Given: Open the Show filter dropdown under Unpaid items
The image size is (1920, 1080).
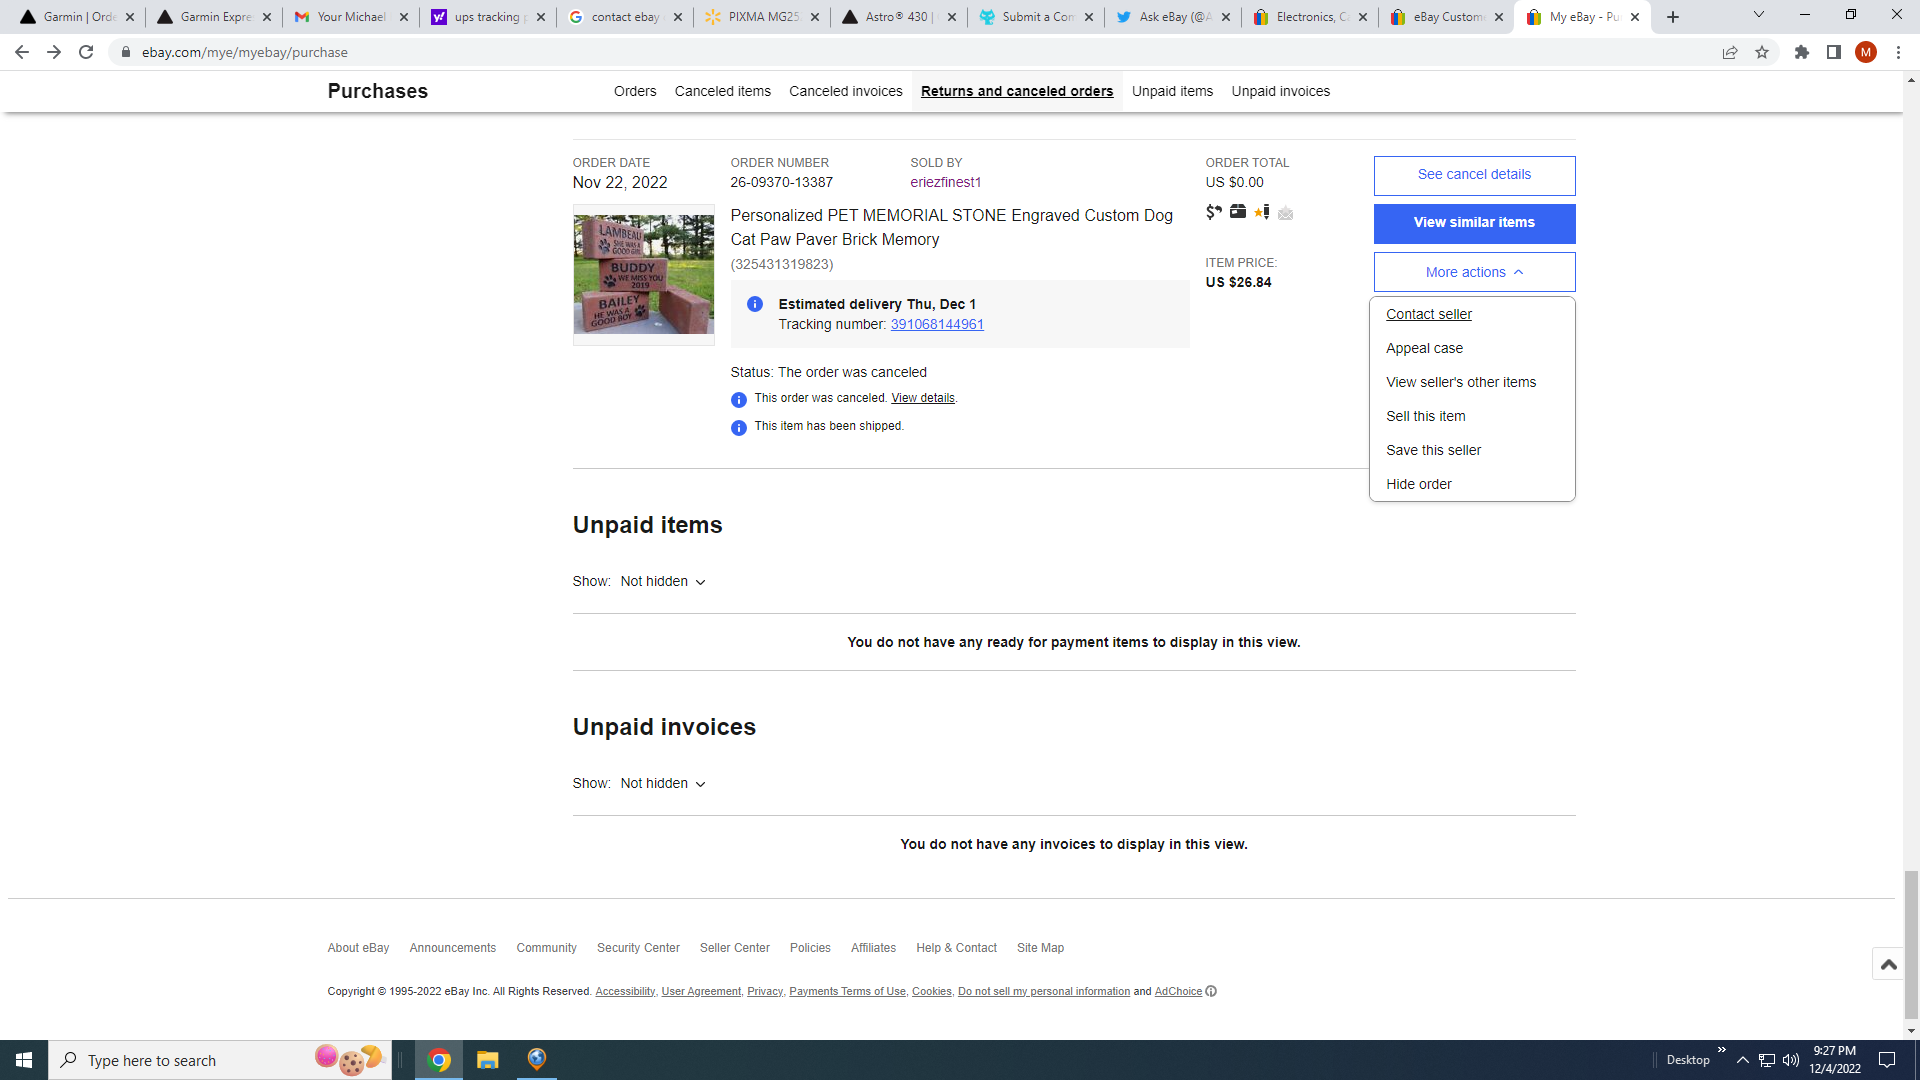Looking at the screenshot, I should tap(662, 581).
